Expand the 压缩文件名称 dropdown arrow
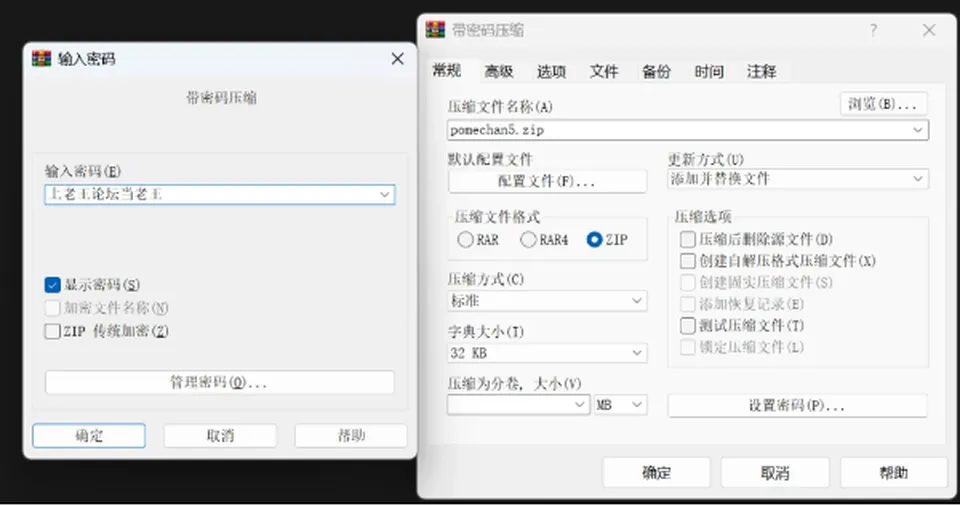This screenshot has height=506, width=960. 918,130
